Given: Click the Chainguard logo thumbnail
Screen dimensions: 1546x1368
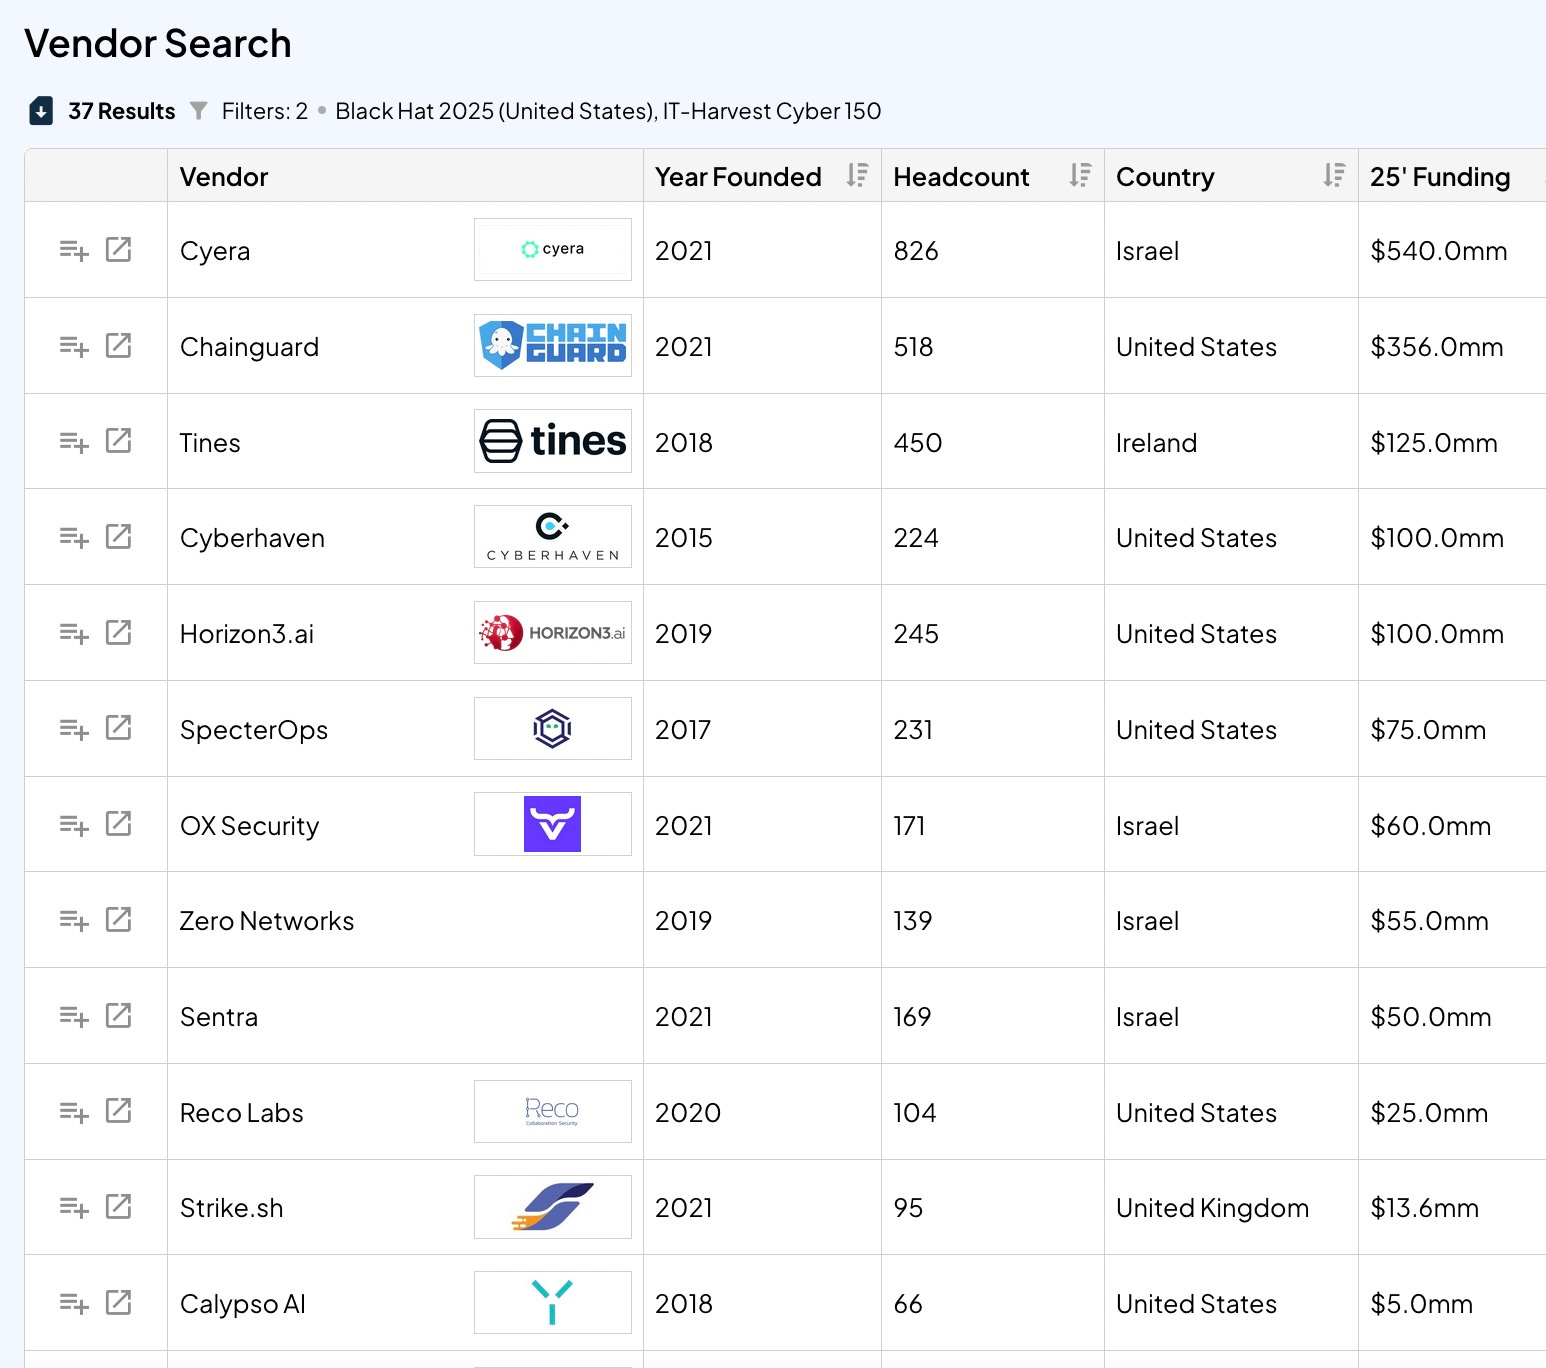Looking at the screenshot, I should (552, 346).
